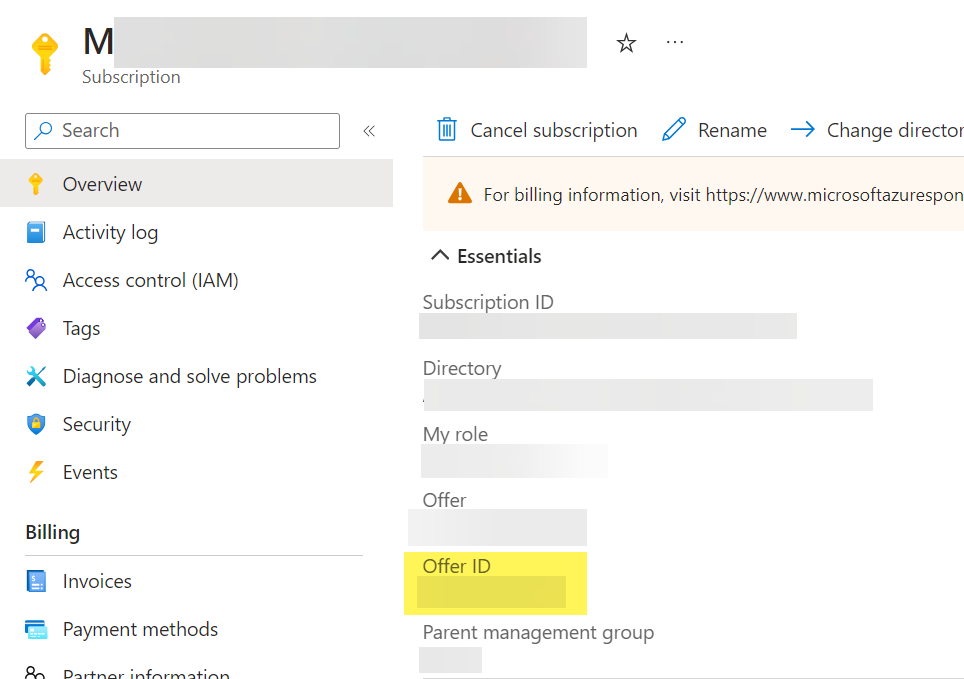The image size is (964, 679).
Task: Open the Overview menu item
Action: 102,184
